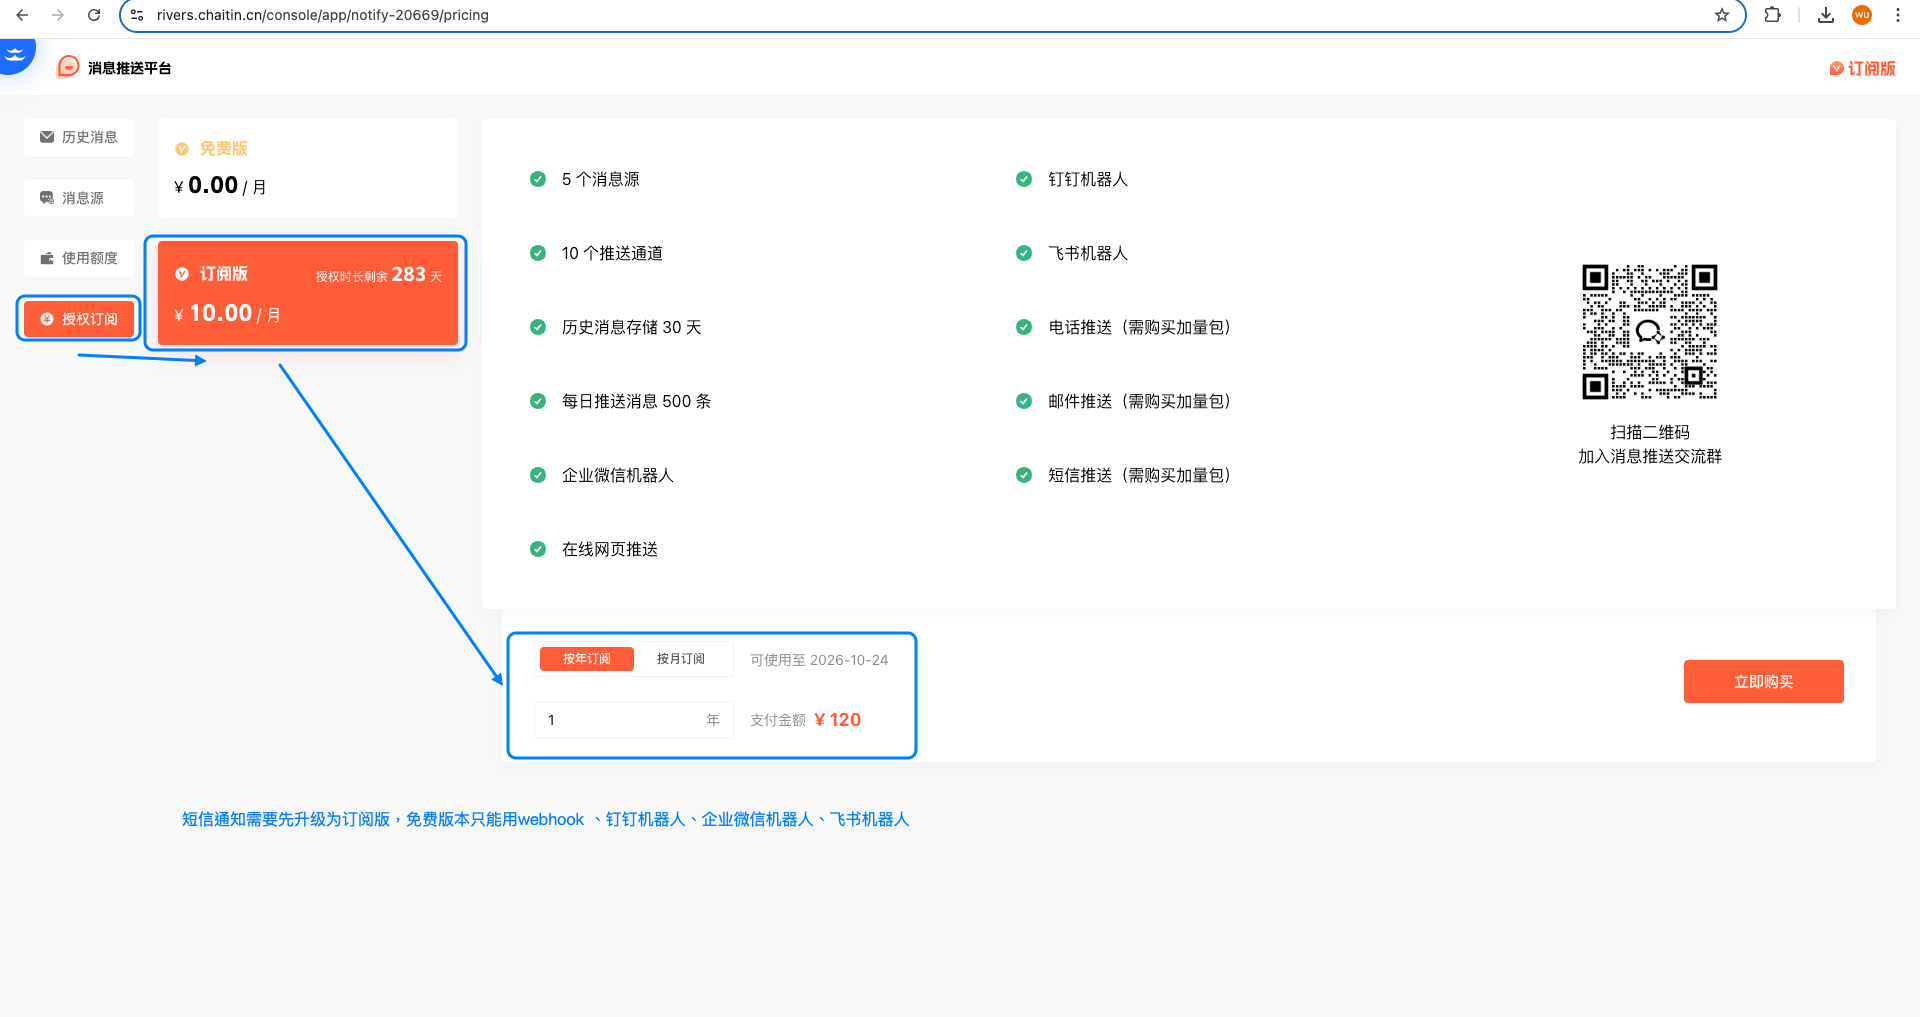This screenshot has height=1017, width=1920.
Task: Open Chrome three-dot menu
Action: pyautogui.click(x=1897, y=15)
